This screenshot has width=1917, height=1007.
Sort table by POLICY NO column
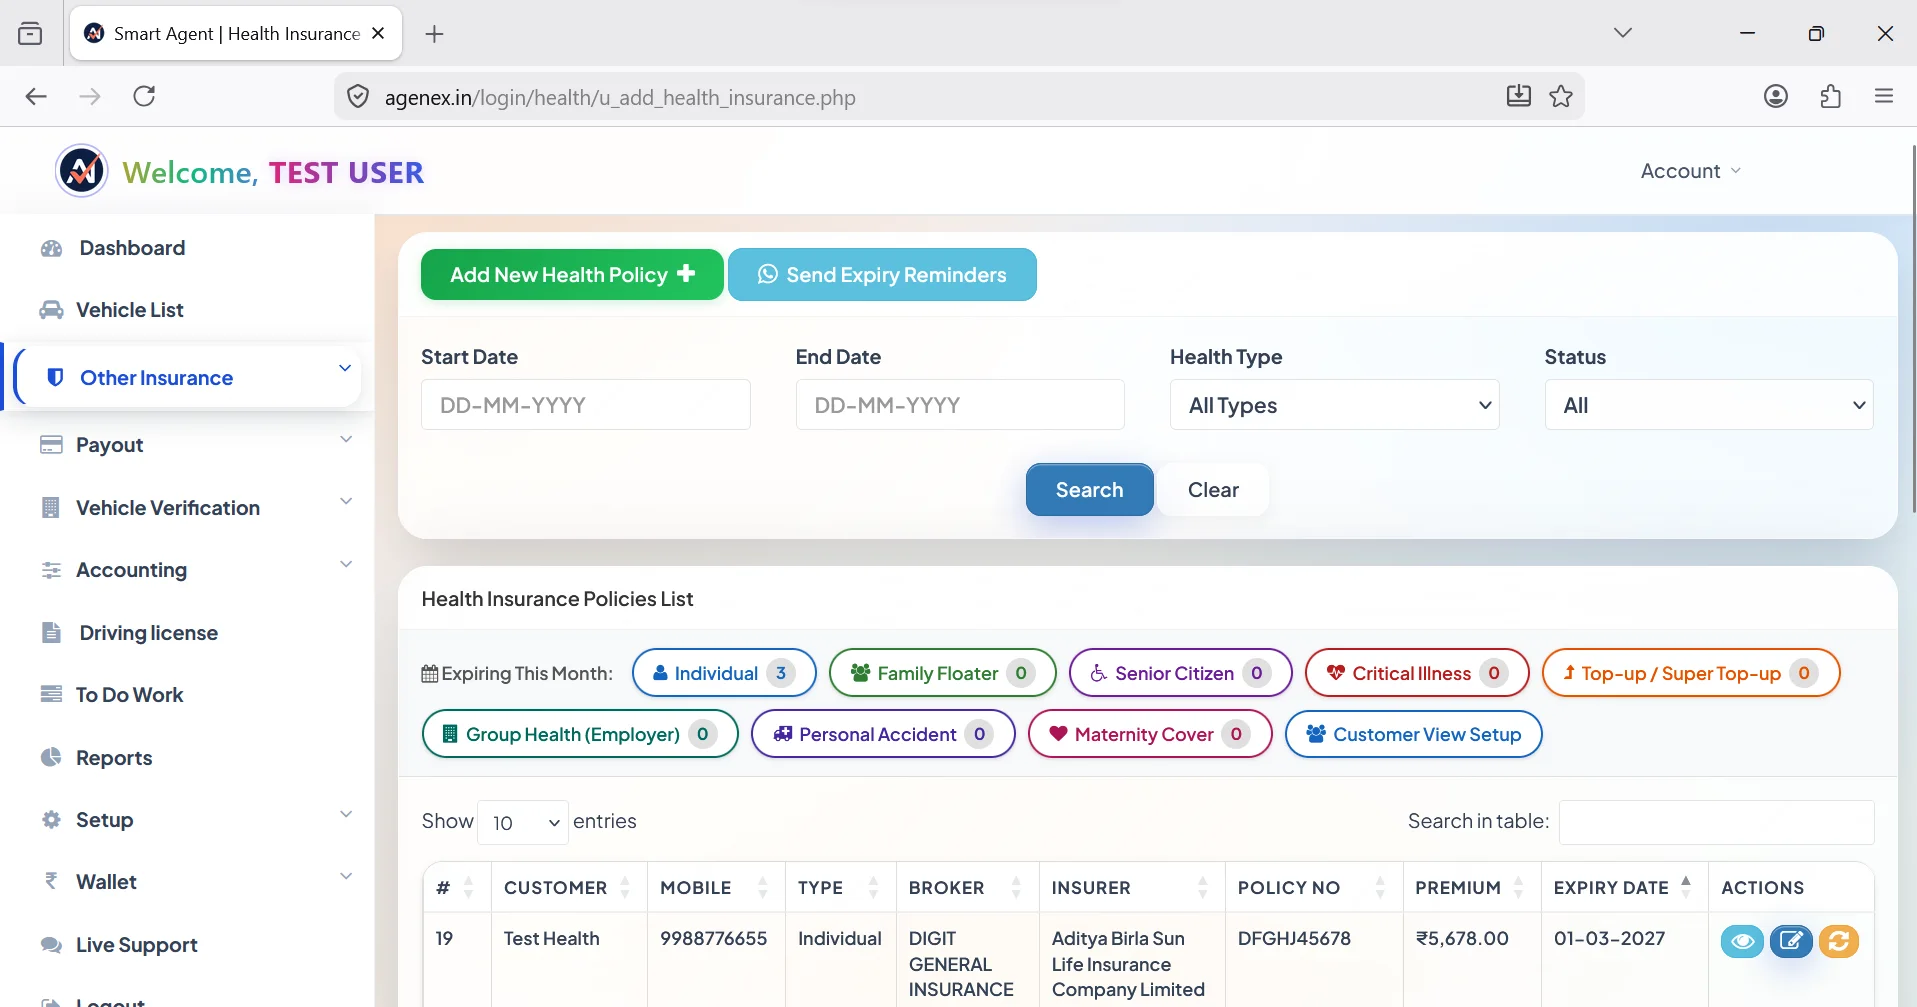[x=1314, y=887]
